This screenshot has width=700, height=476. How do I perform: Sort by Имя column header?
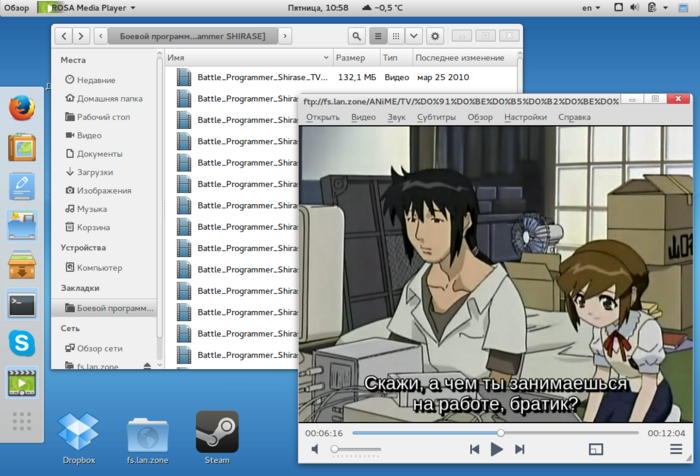click(248, 58)
